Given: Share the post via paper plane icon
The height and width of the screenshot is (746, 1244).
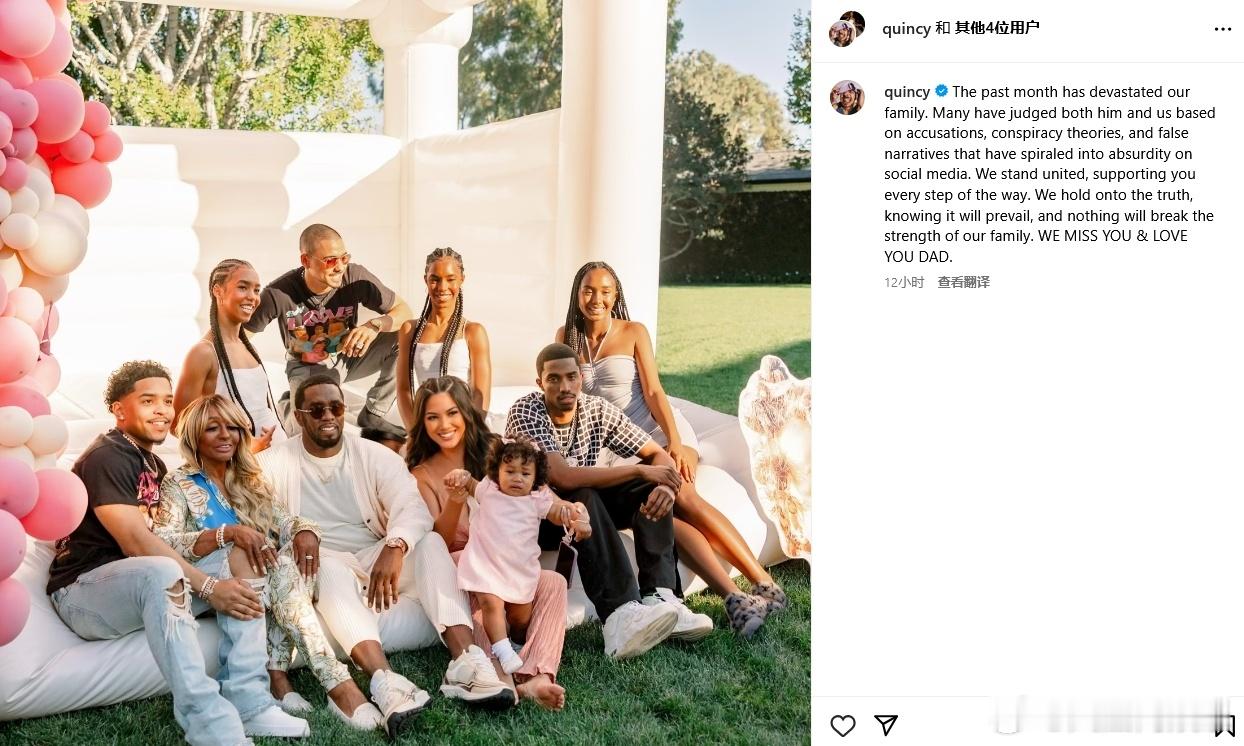Looking at the screenshot, I should pos(886,725).
